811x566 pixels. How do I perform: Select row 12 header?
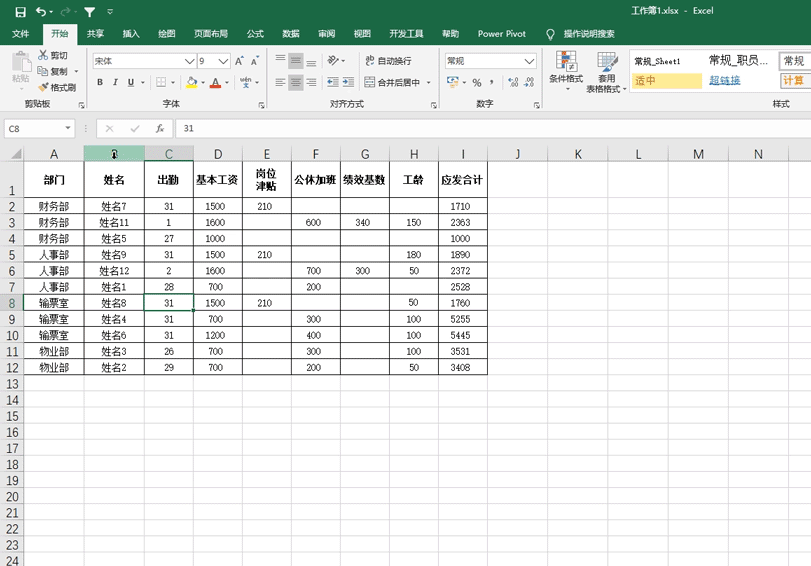click(x=12, y=368)
